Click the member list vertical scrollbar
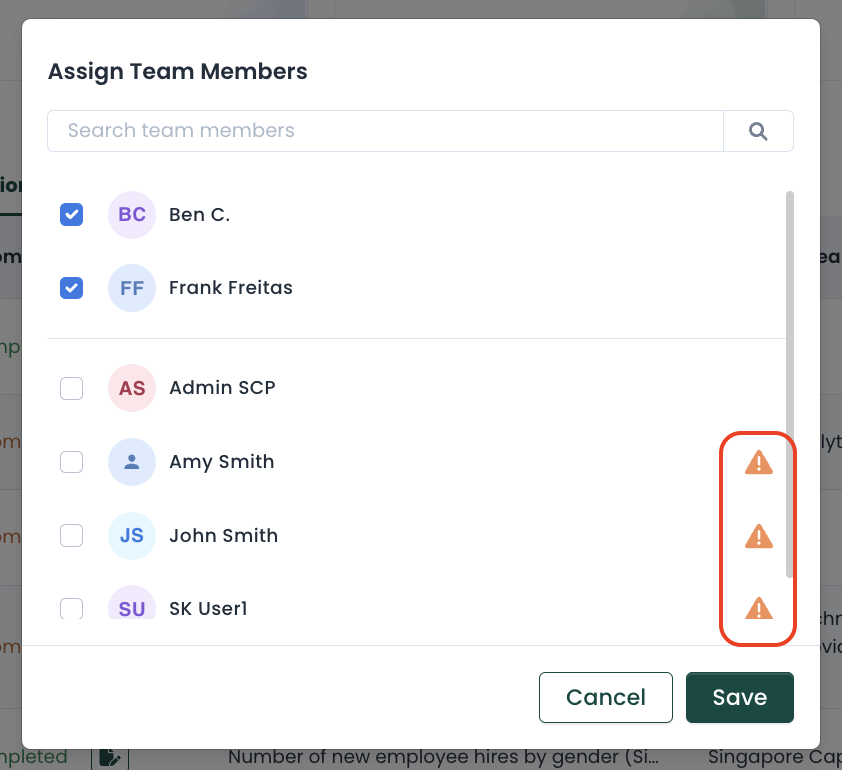Image resolution: width=842 pixels, height=770 pixels. point(790,384)
